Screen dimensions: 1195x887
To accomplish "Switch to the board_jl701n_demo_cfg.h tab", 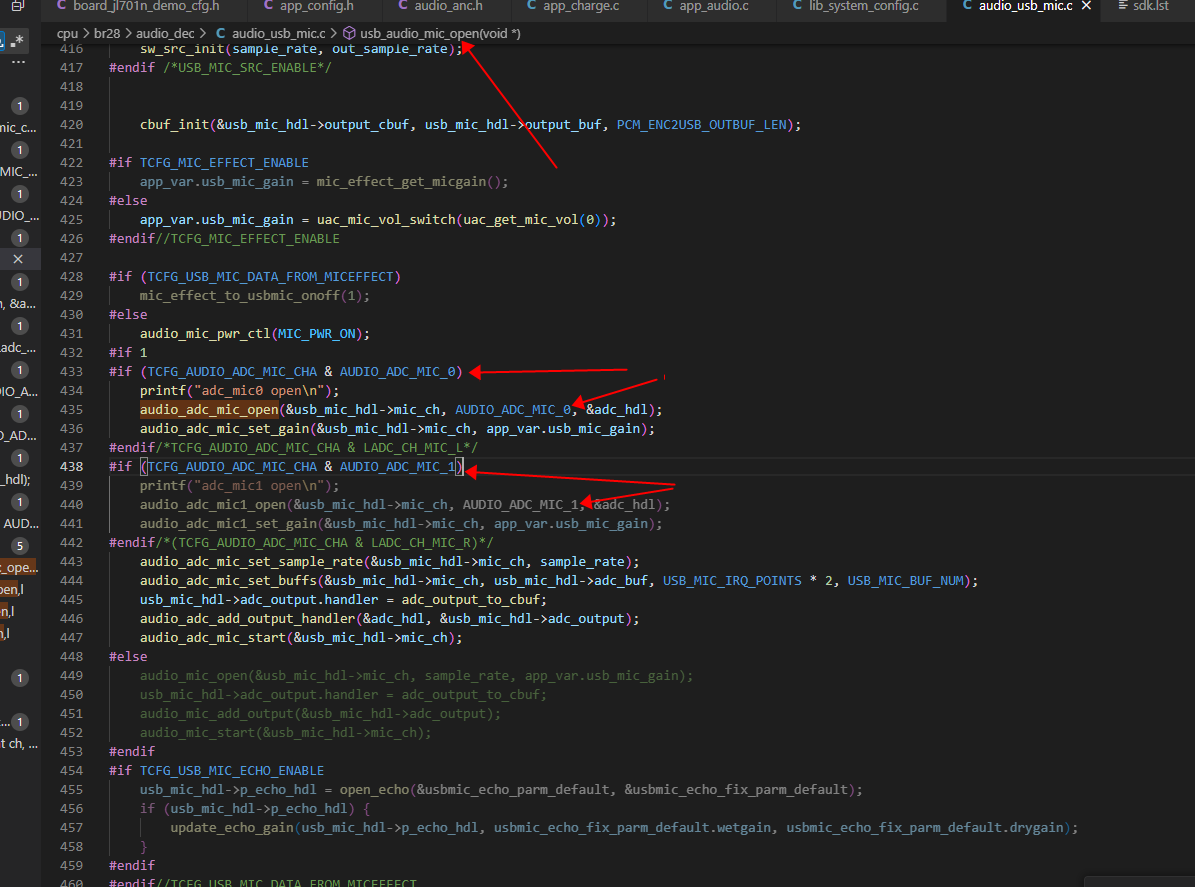I will pos(137,6).
